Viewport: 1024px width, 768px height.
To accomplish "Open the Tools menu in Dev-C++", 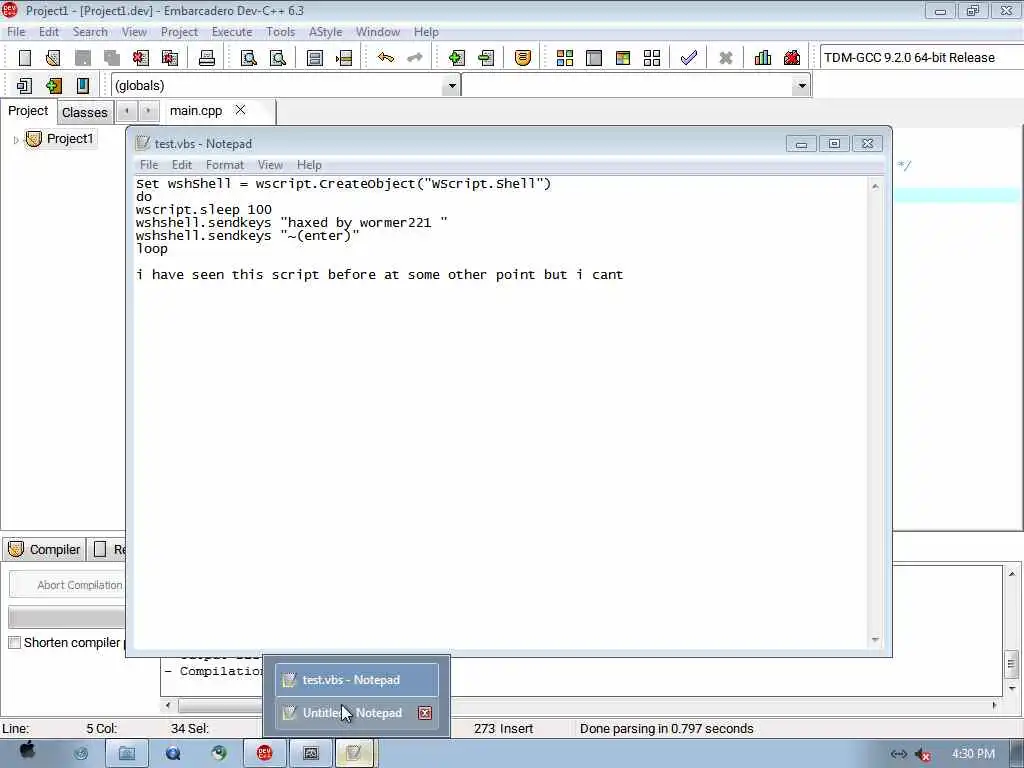I will [280, 32].
